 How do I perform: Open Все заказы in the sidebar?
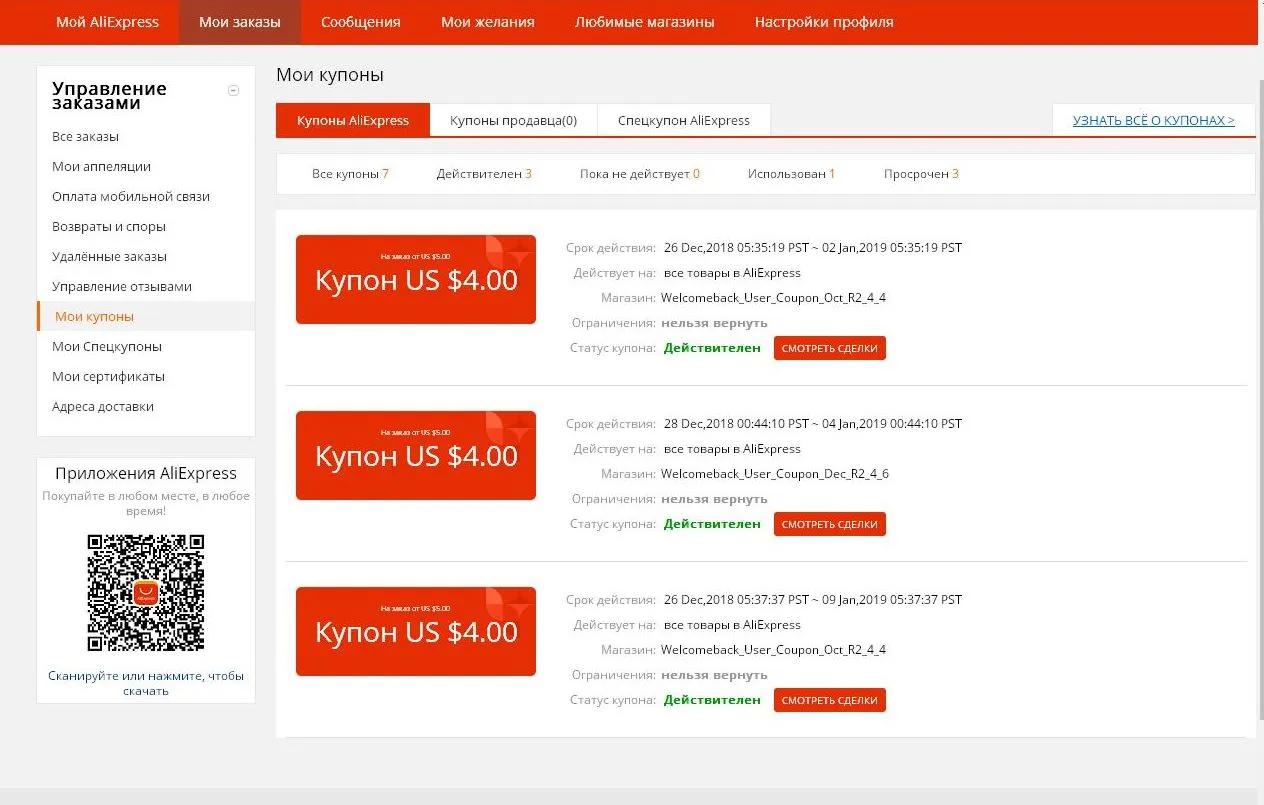[x=85, y=136]
